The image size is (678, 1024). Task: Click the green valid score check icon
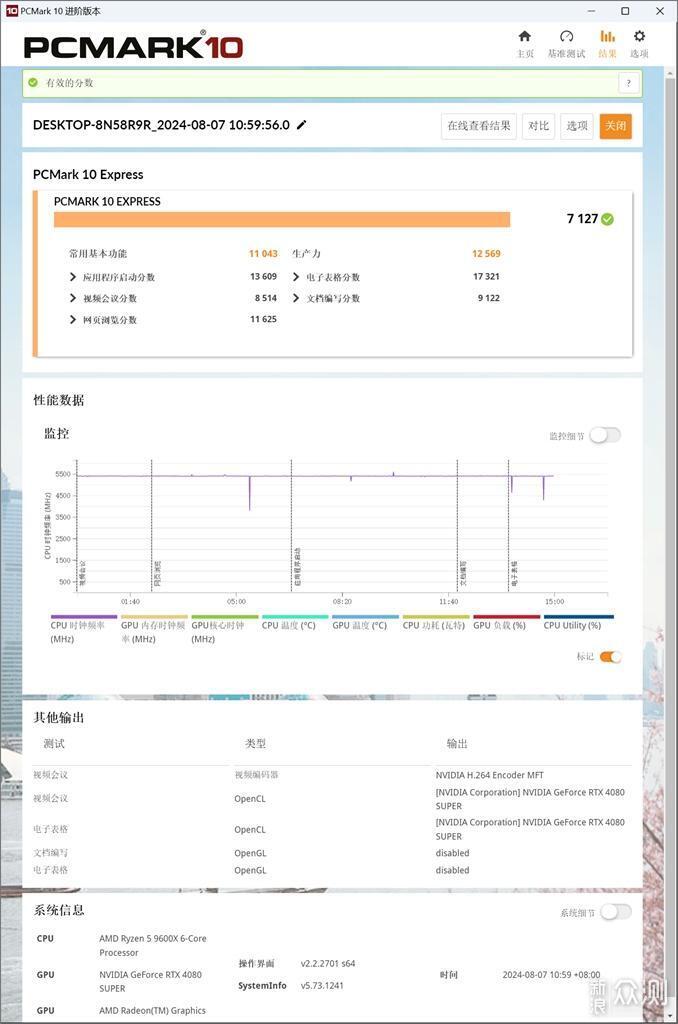point(33,83)
